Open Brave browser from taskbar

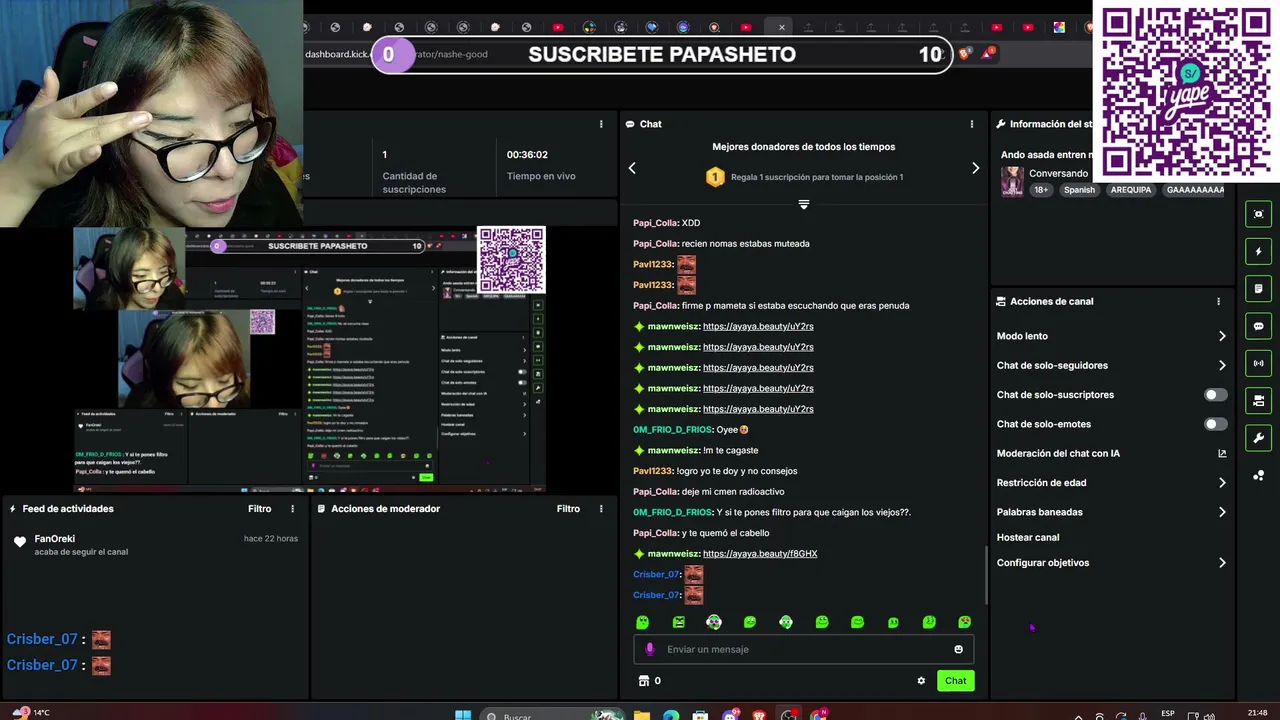tap(760, 715)
